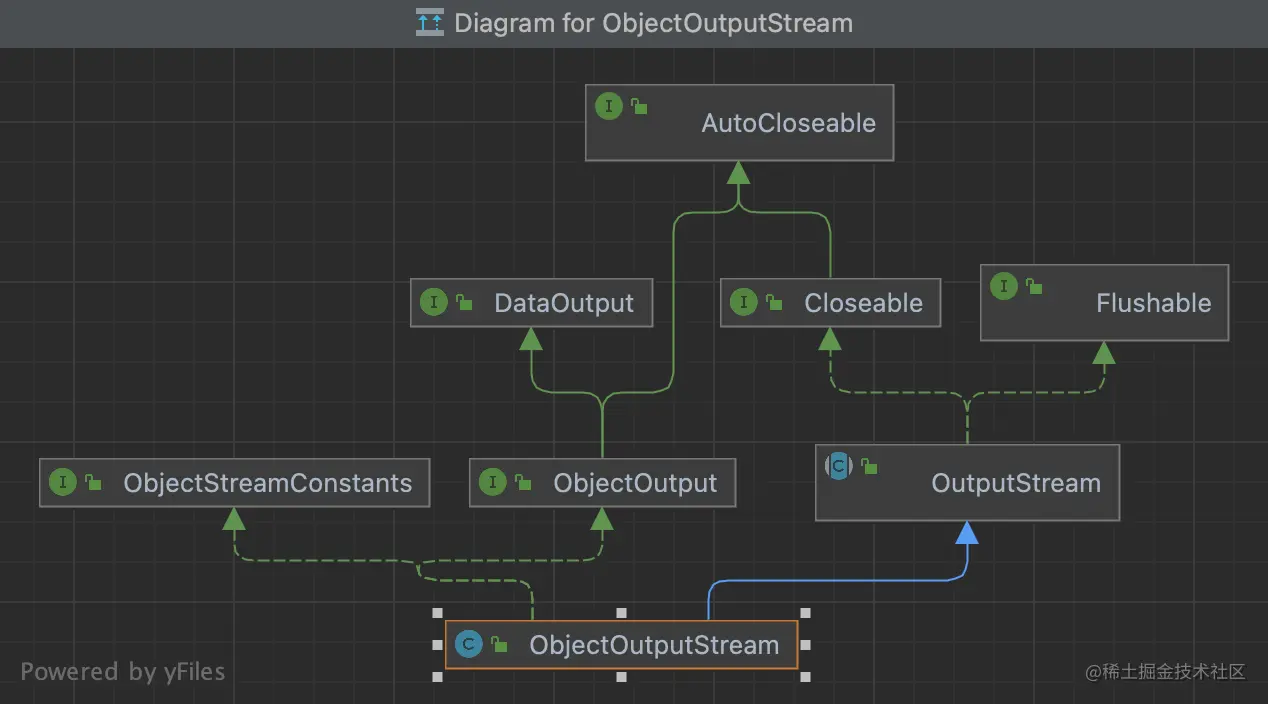
Task: Click the public lock icon on Closeable
Action: click(x=774, y=302)
